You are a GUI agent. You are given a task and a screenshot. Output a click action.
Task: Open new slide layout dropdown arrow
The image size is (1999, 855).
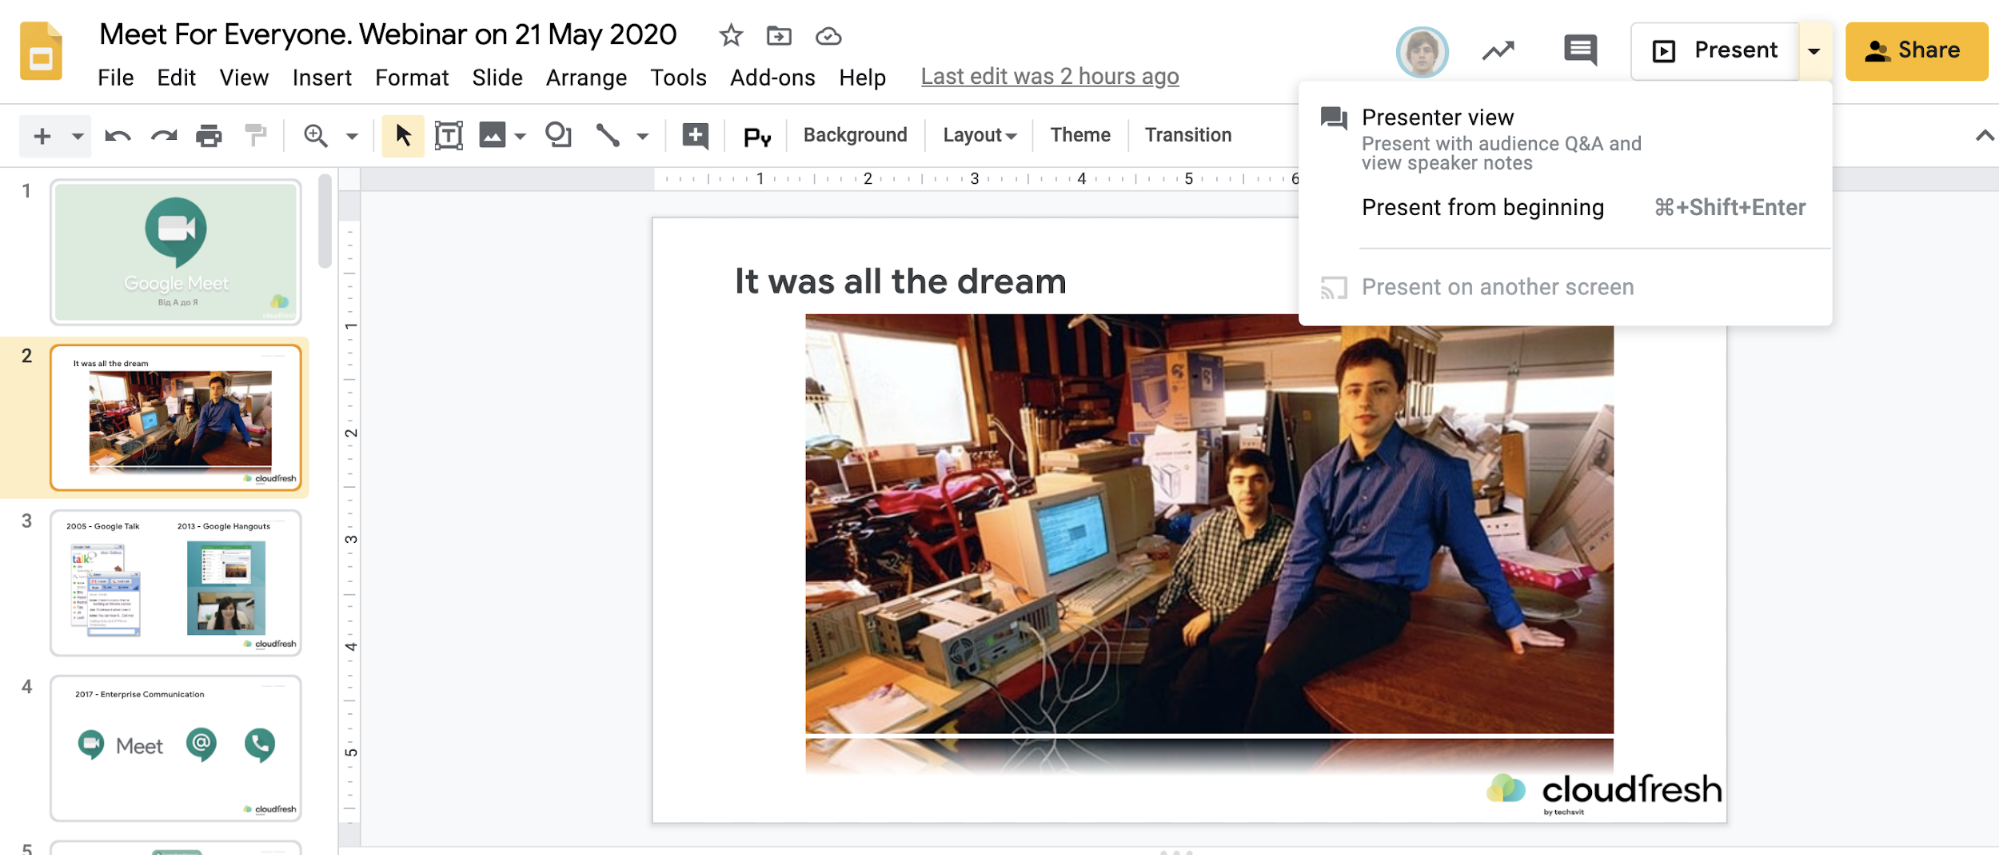pyautogui.click(x=77, y=136)
